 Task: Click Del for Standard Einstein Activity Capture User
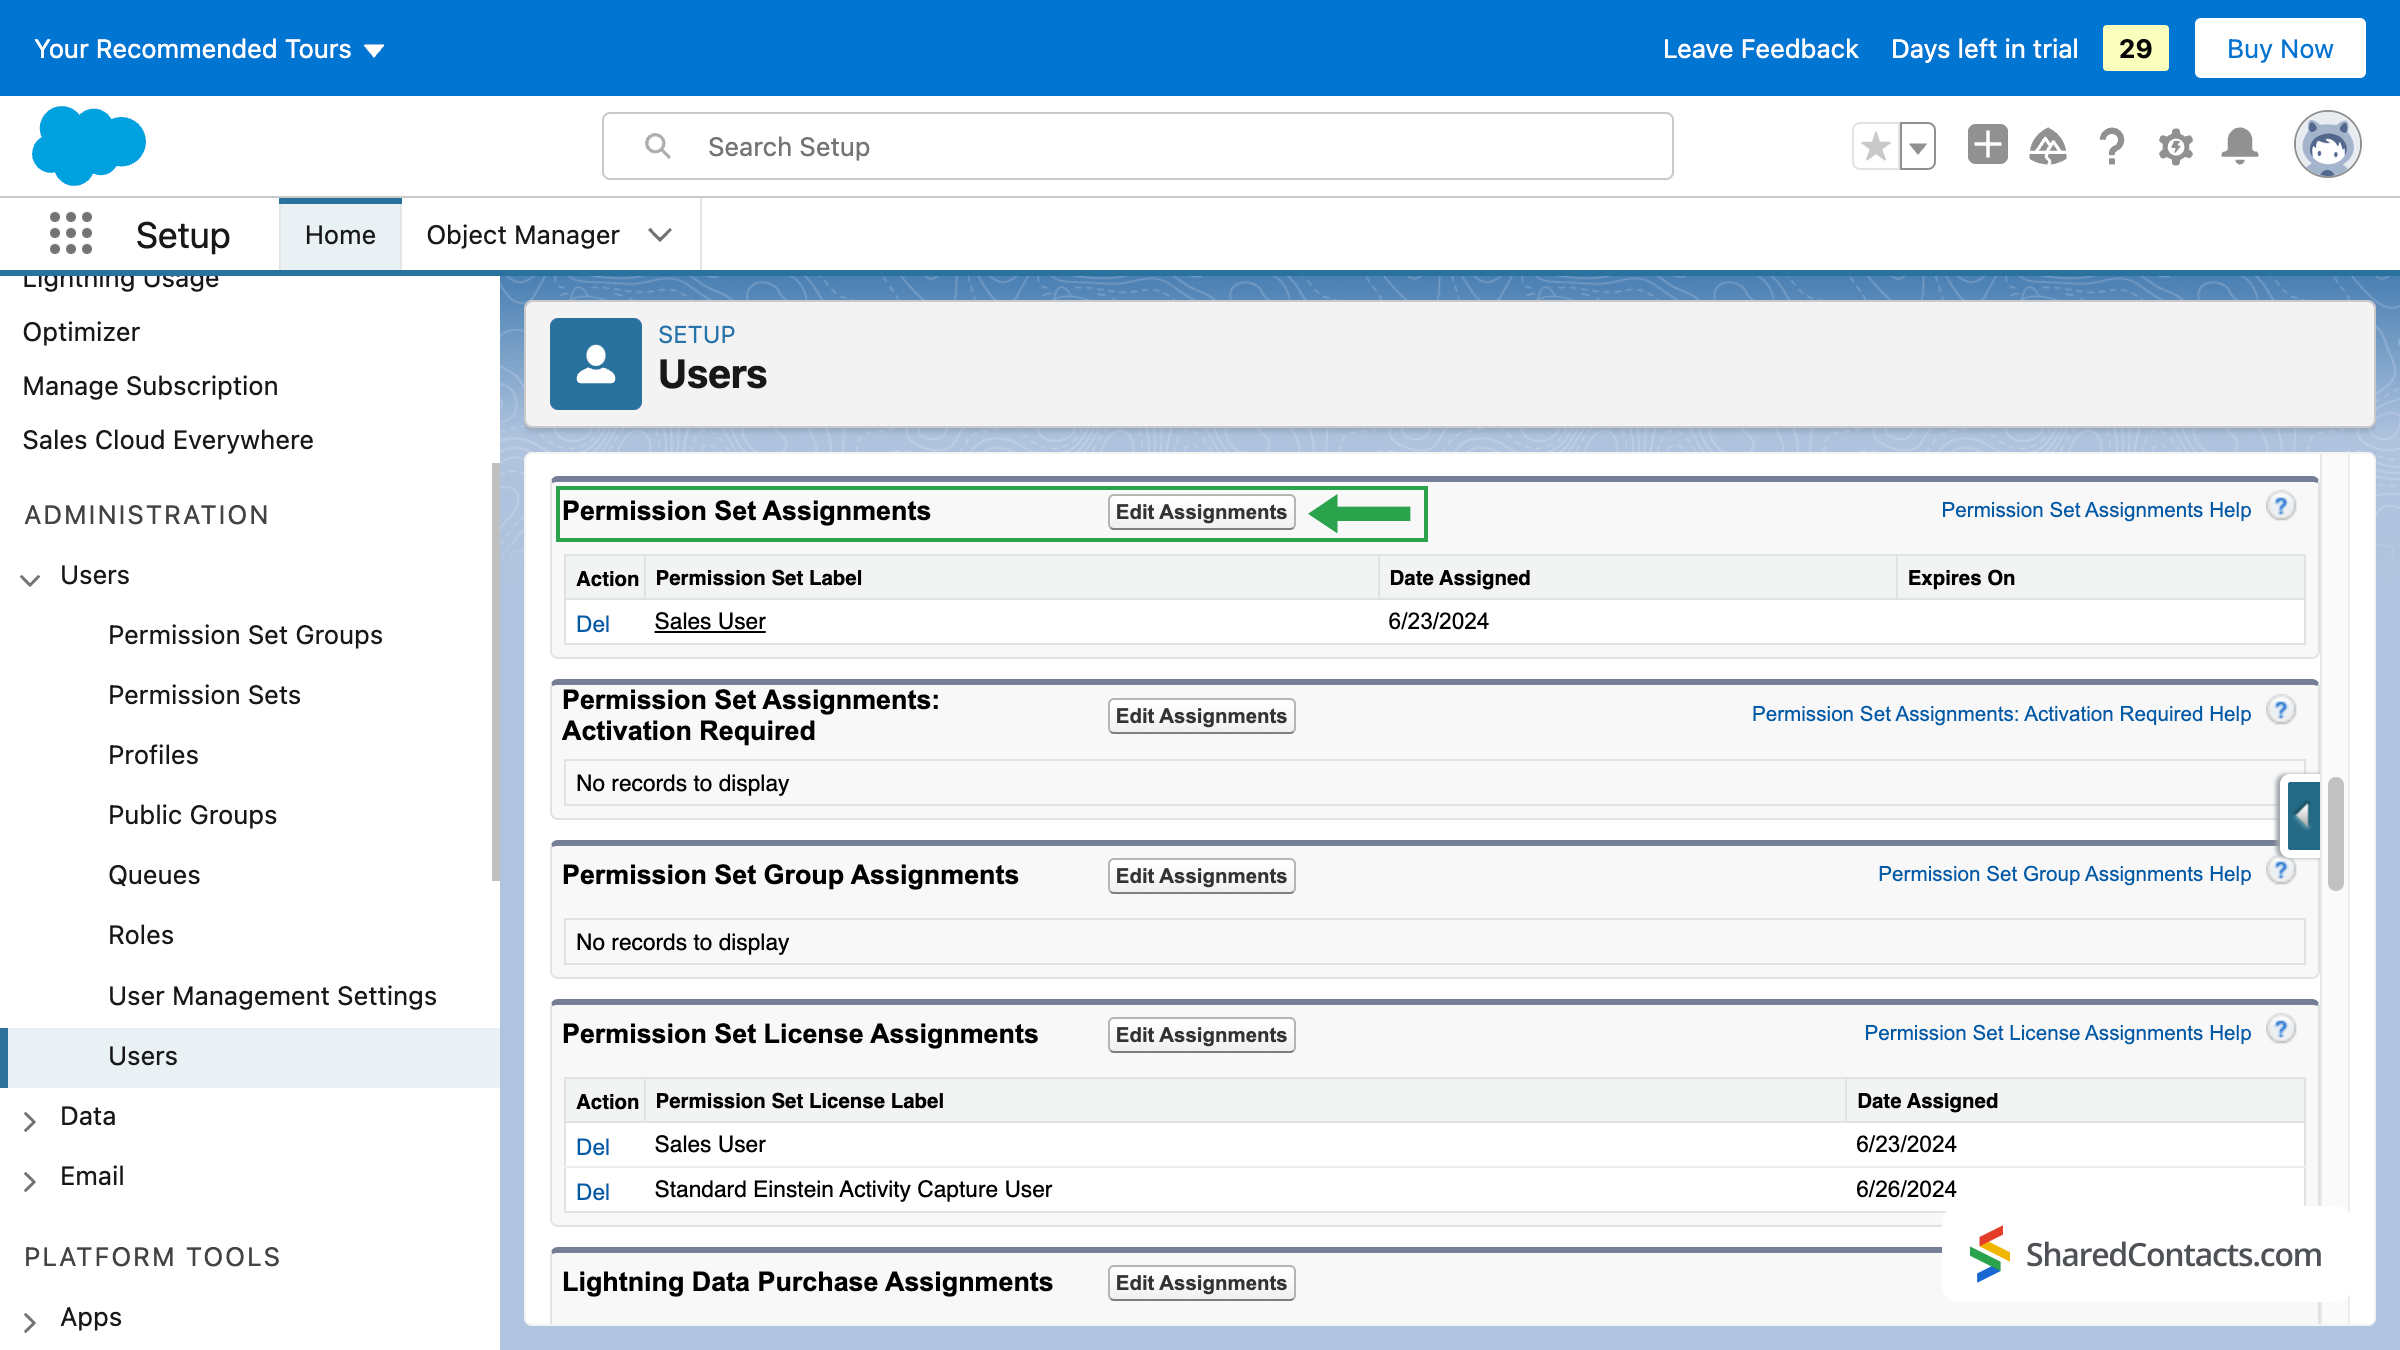click(593, 1192)
